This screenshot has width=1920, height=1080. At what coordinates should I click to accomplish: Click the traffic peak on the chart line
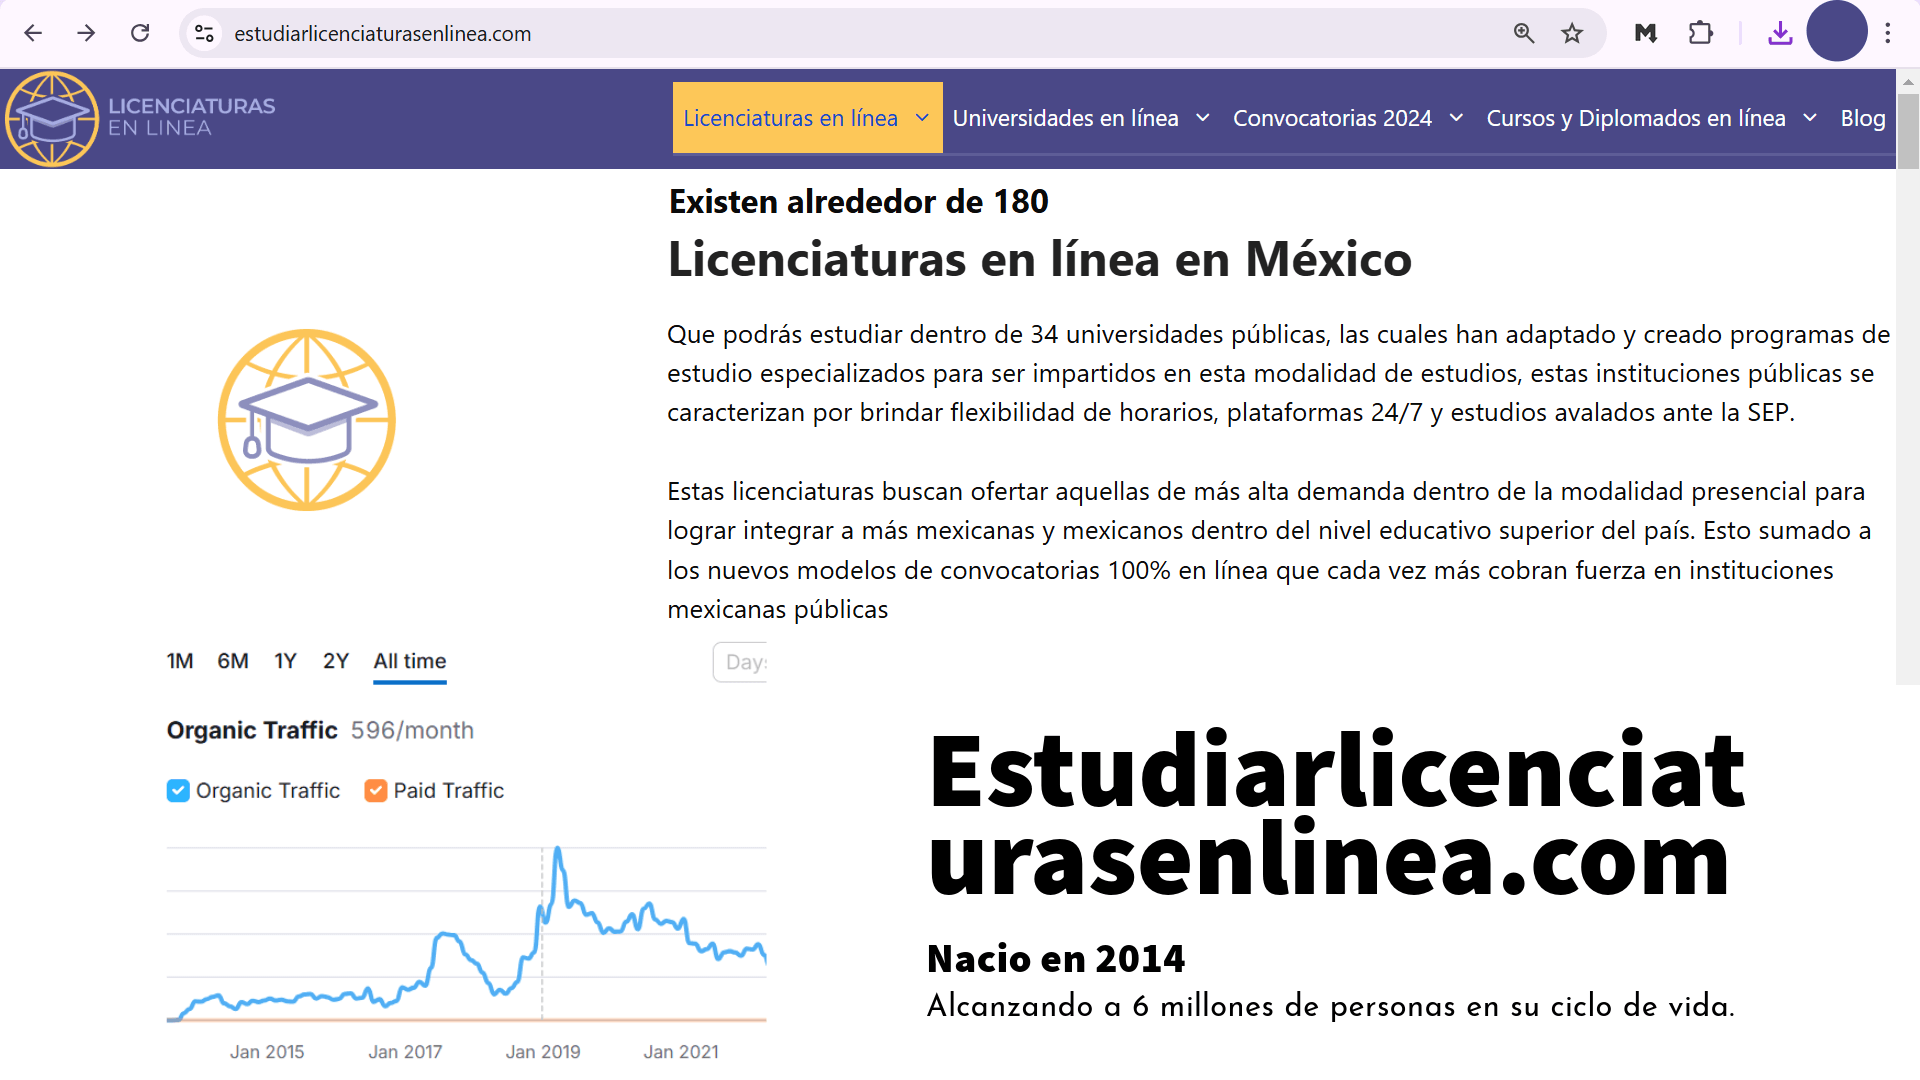pos(558,851)
